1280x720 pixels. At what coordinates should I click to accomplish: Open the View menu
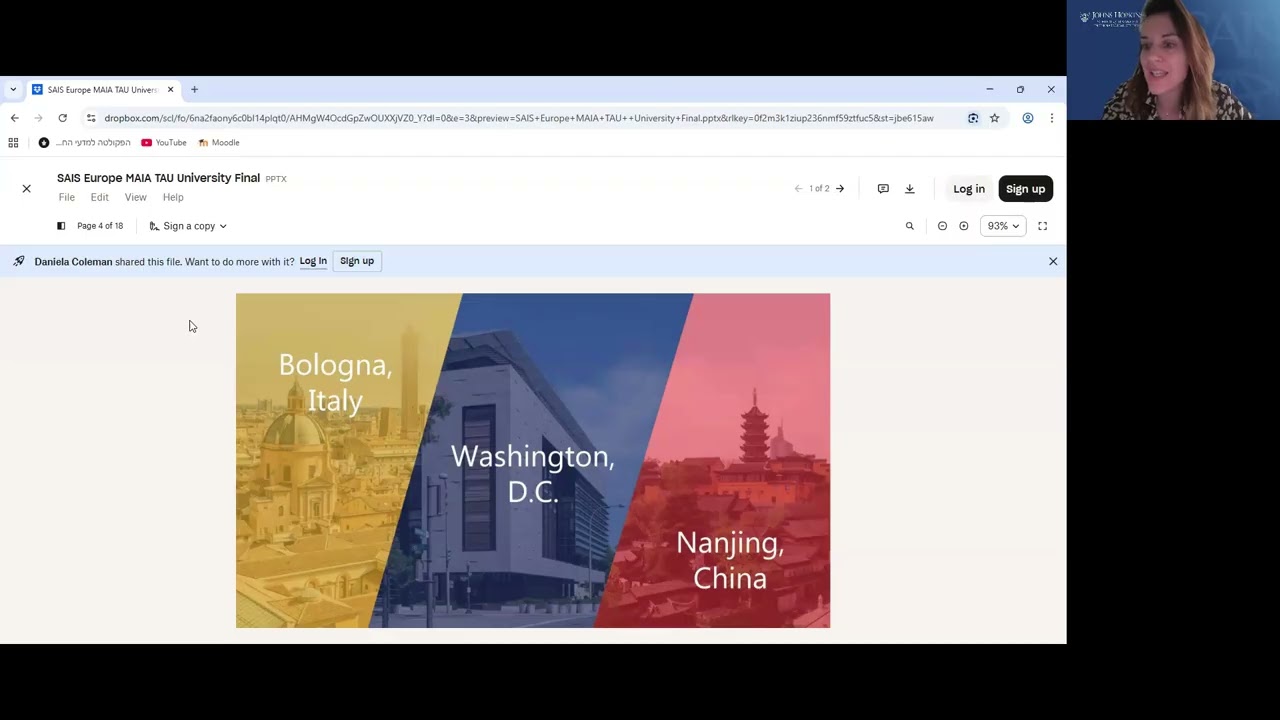pyautogui.click(x=135, y=197)
